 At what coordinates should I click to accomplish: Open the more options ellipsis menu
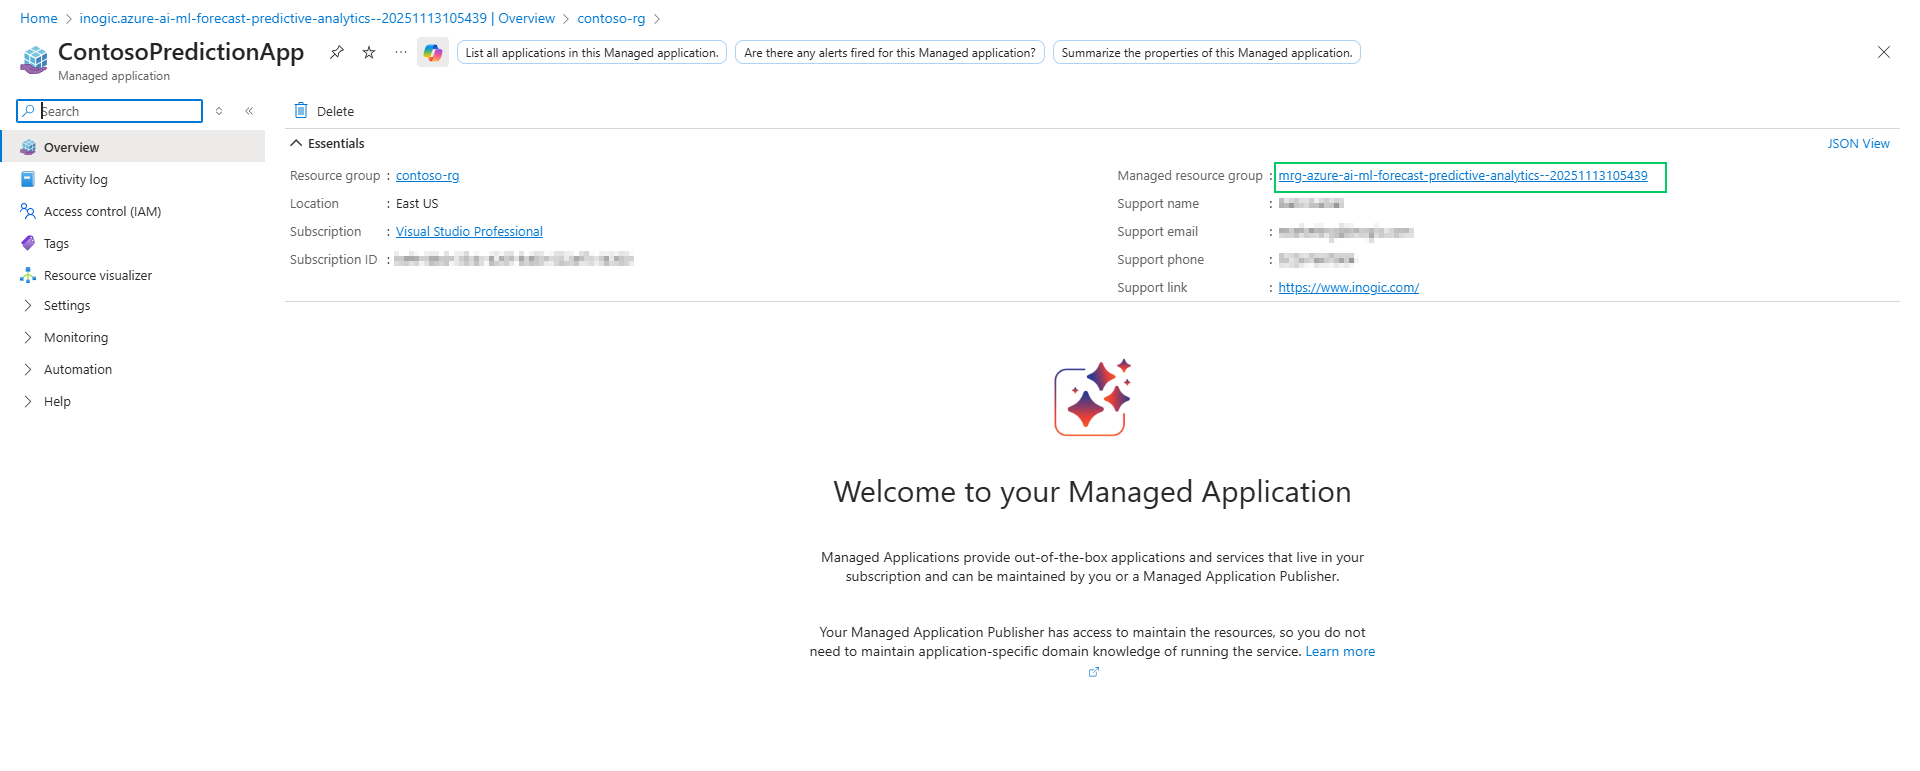tap(401, 52)
